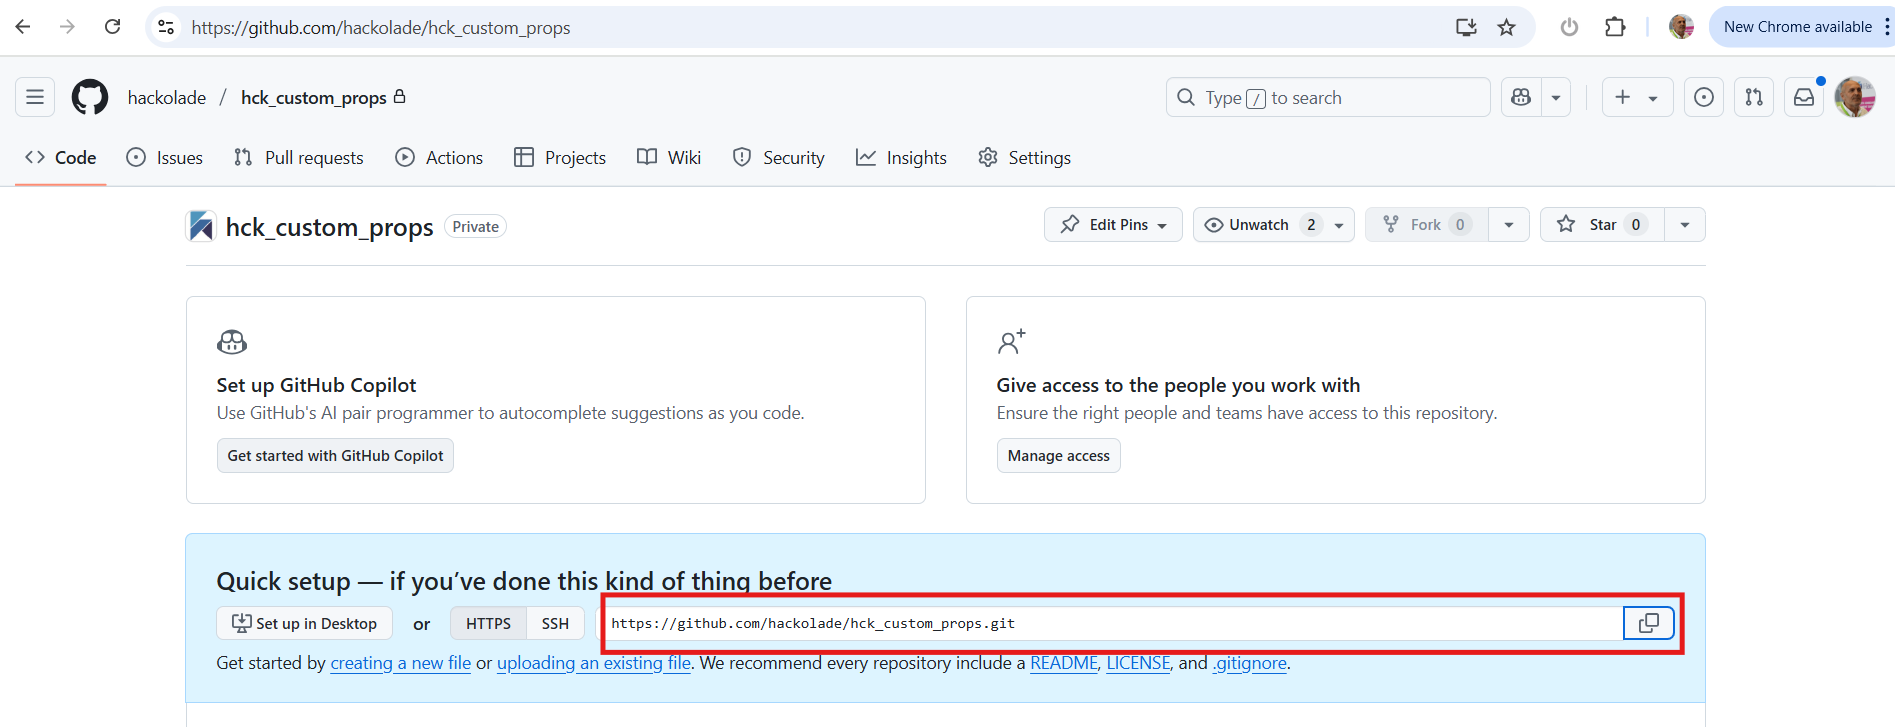Select the SSH protocol option

coord(555,623)
